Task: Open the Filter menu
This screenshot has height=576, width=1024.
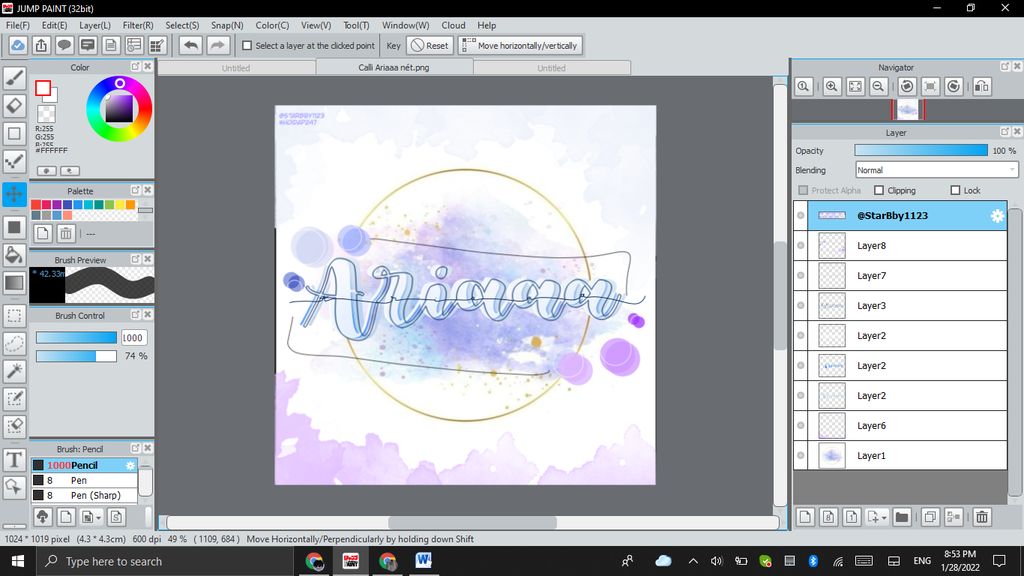Action: [138, 25]
